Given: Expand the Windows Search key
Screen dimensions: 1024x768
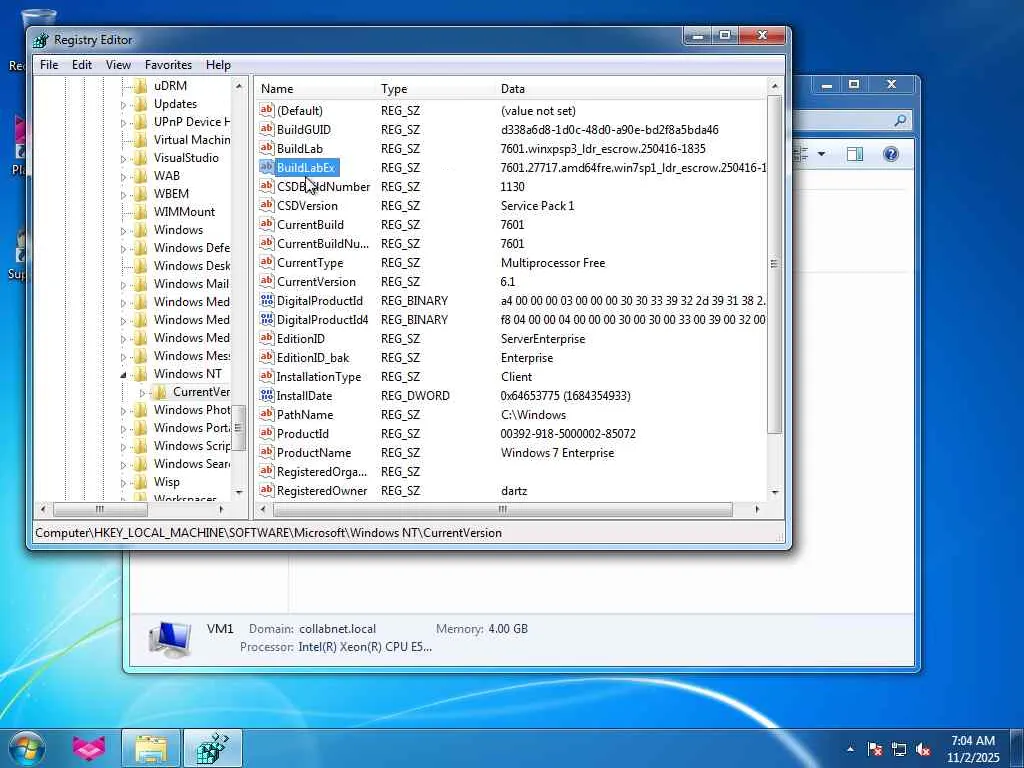Looking at the screenshot, I should pos(123,465).
